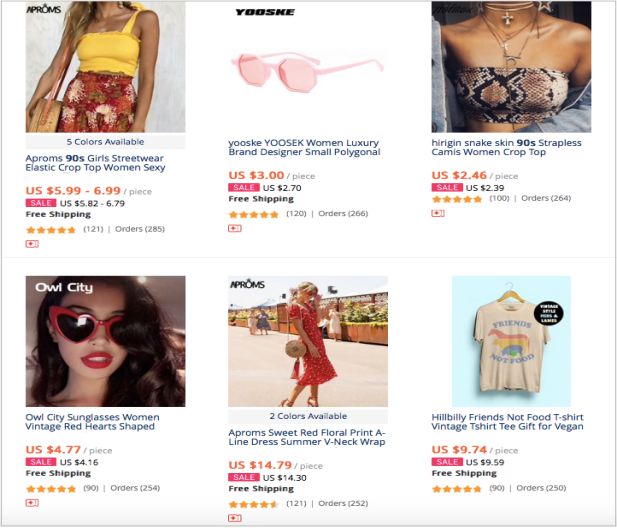Click the star rating of the yooske sunglasses

[253, 214]
